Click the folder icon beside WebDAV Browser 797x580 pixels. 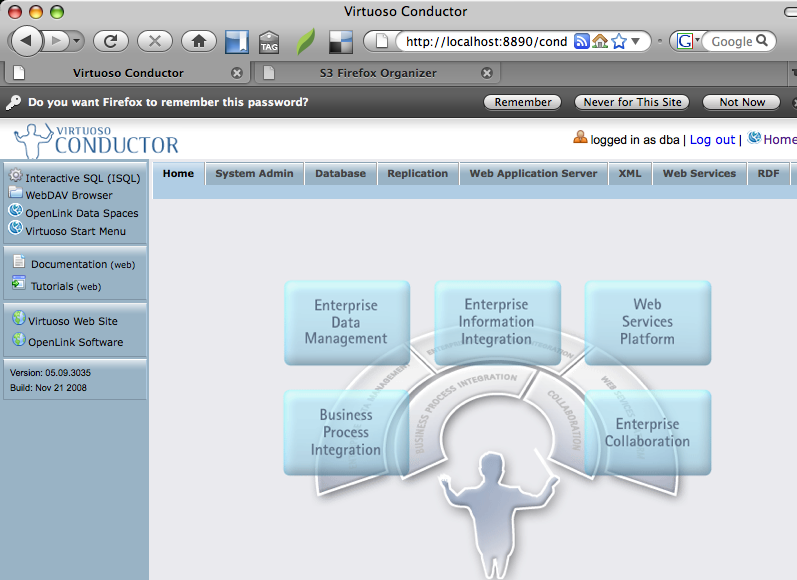(x=15, y=194)
